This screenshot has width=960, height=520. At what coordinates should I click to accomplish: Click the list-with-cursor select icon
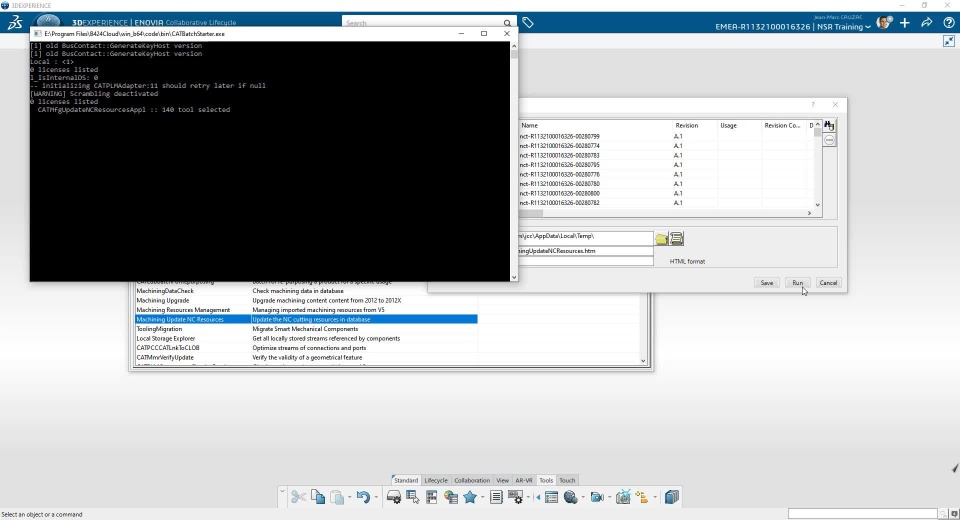[413, 497]
